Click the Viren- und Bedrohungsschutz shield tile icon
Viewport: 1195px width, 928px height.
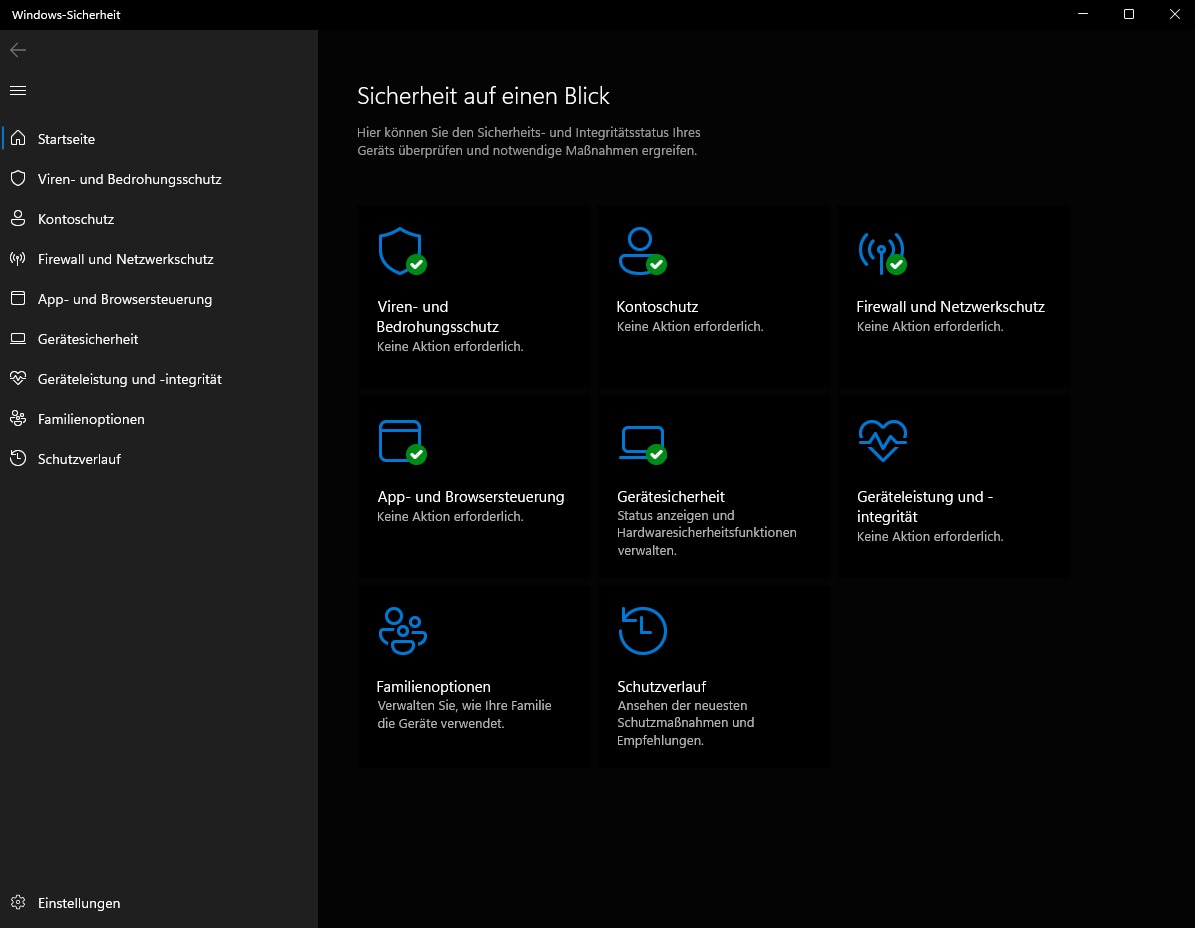coord(400,251)
